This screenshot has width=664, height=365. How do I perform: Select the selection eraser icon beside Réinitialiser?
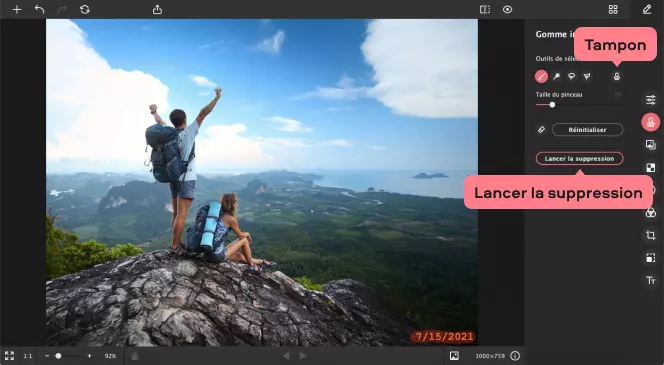point(541,130)
